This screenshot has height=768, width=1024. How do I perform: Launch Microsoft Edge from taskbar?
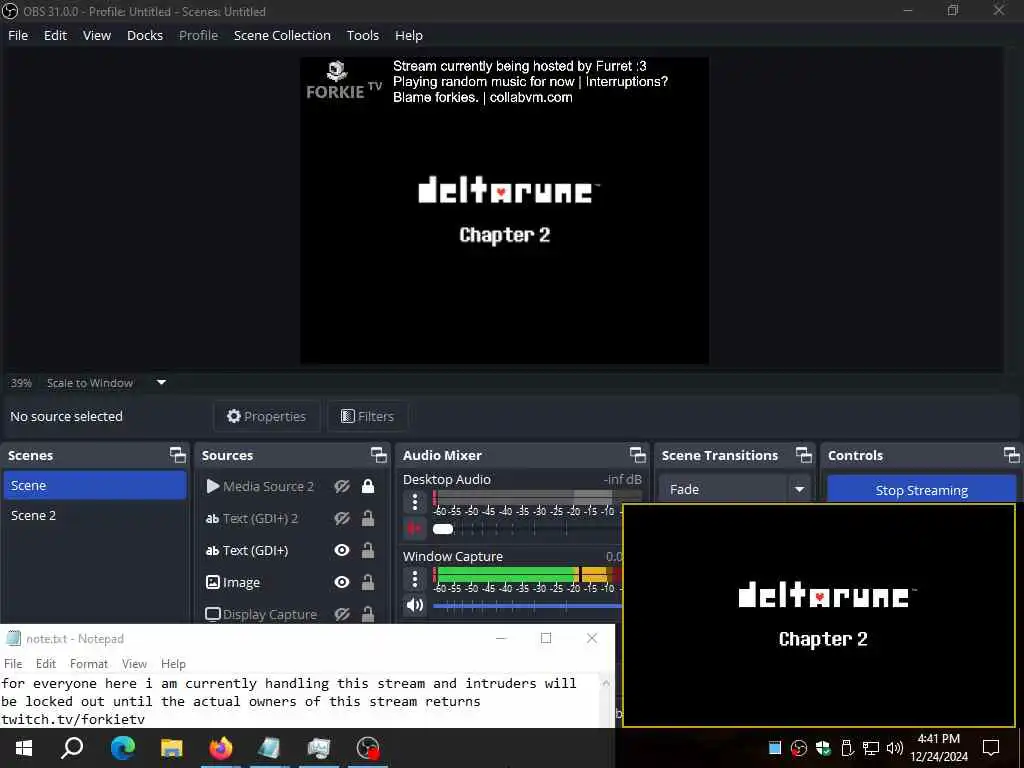click(x=122, y=748)
